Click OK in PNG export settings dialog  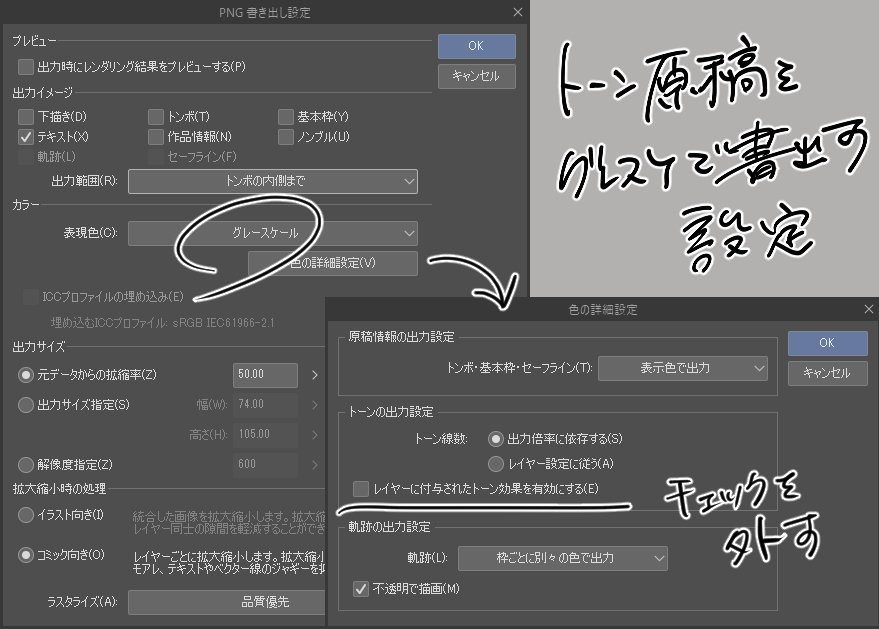pos(476,46)
